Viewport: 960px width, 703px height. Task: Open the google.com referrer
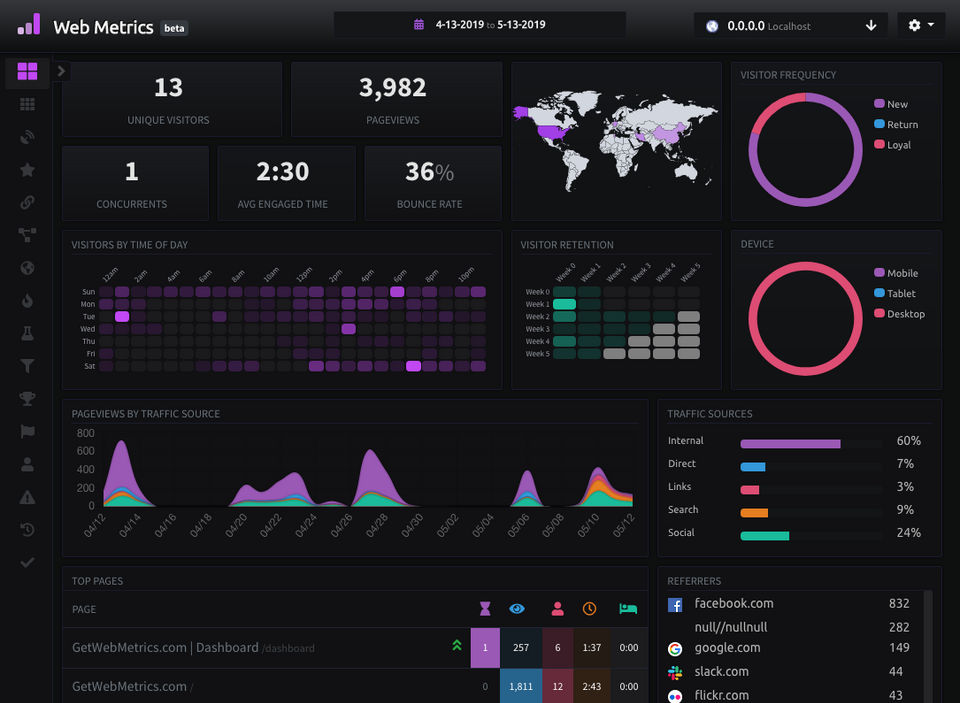click(x=727, y=648)
